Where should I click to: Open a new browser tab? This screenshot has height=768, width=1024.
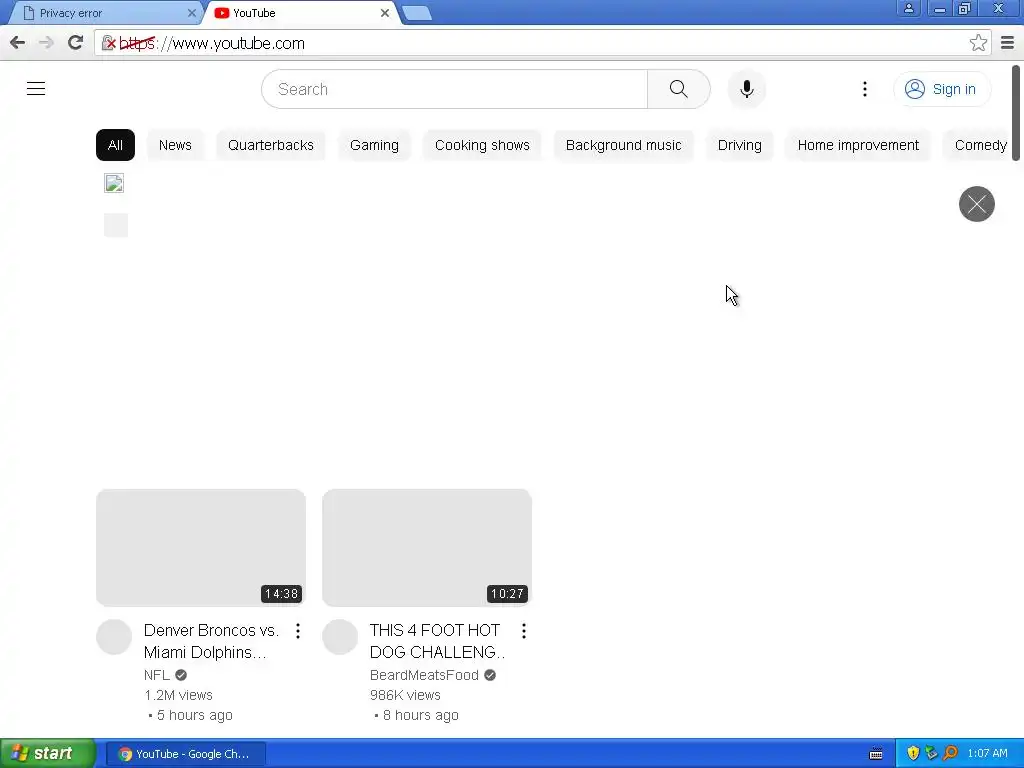pos(417,13)
